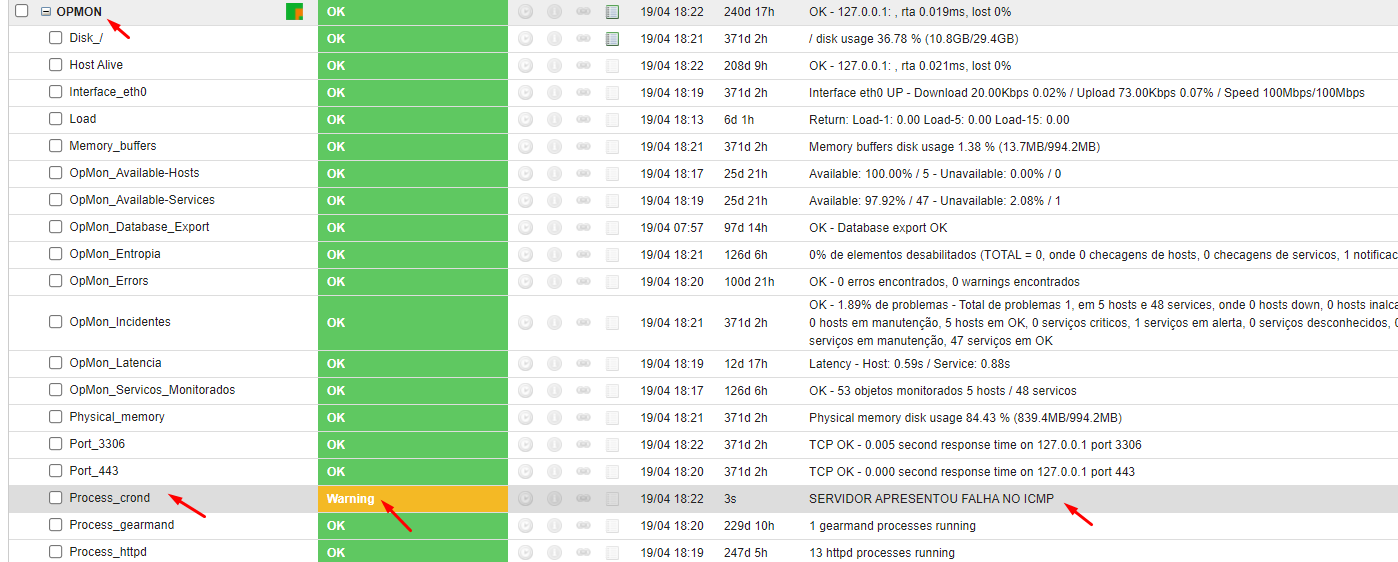The height and width of the screenshot is (562, 1398).
Task: Open the notes icon in the OPMON row
Action: tap(613, 12)
